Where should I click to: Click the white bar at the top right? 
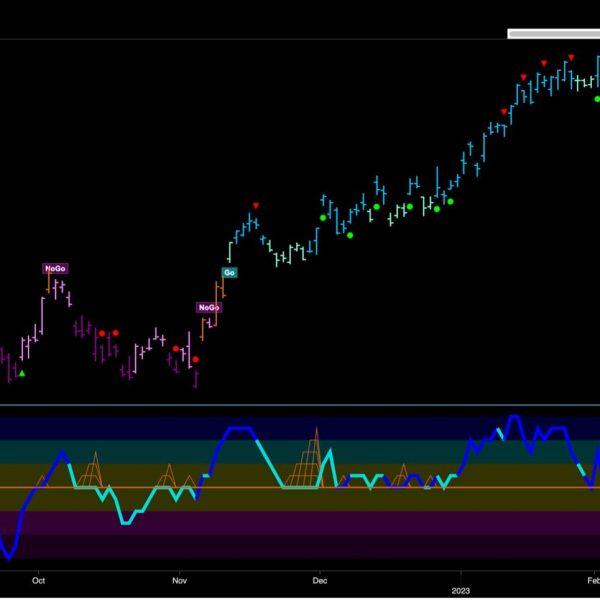(553, 33)
